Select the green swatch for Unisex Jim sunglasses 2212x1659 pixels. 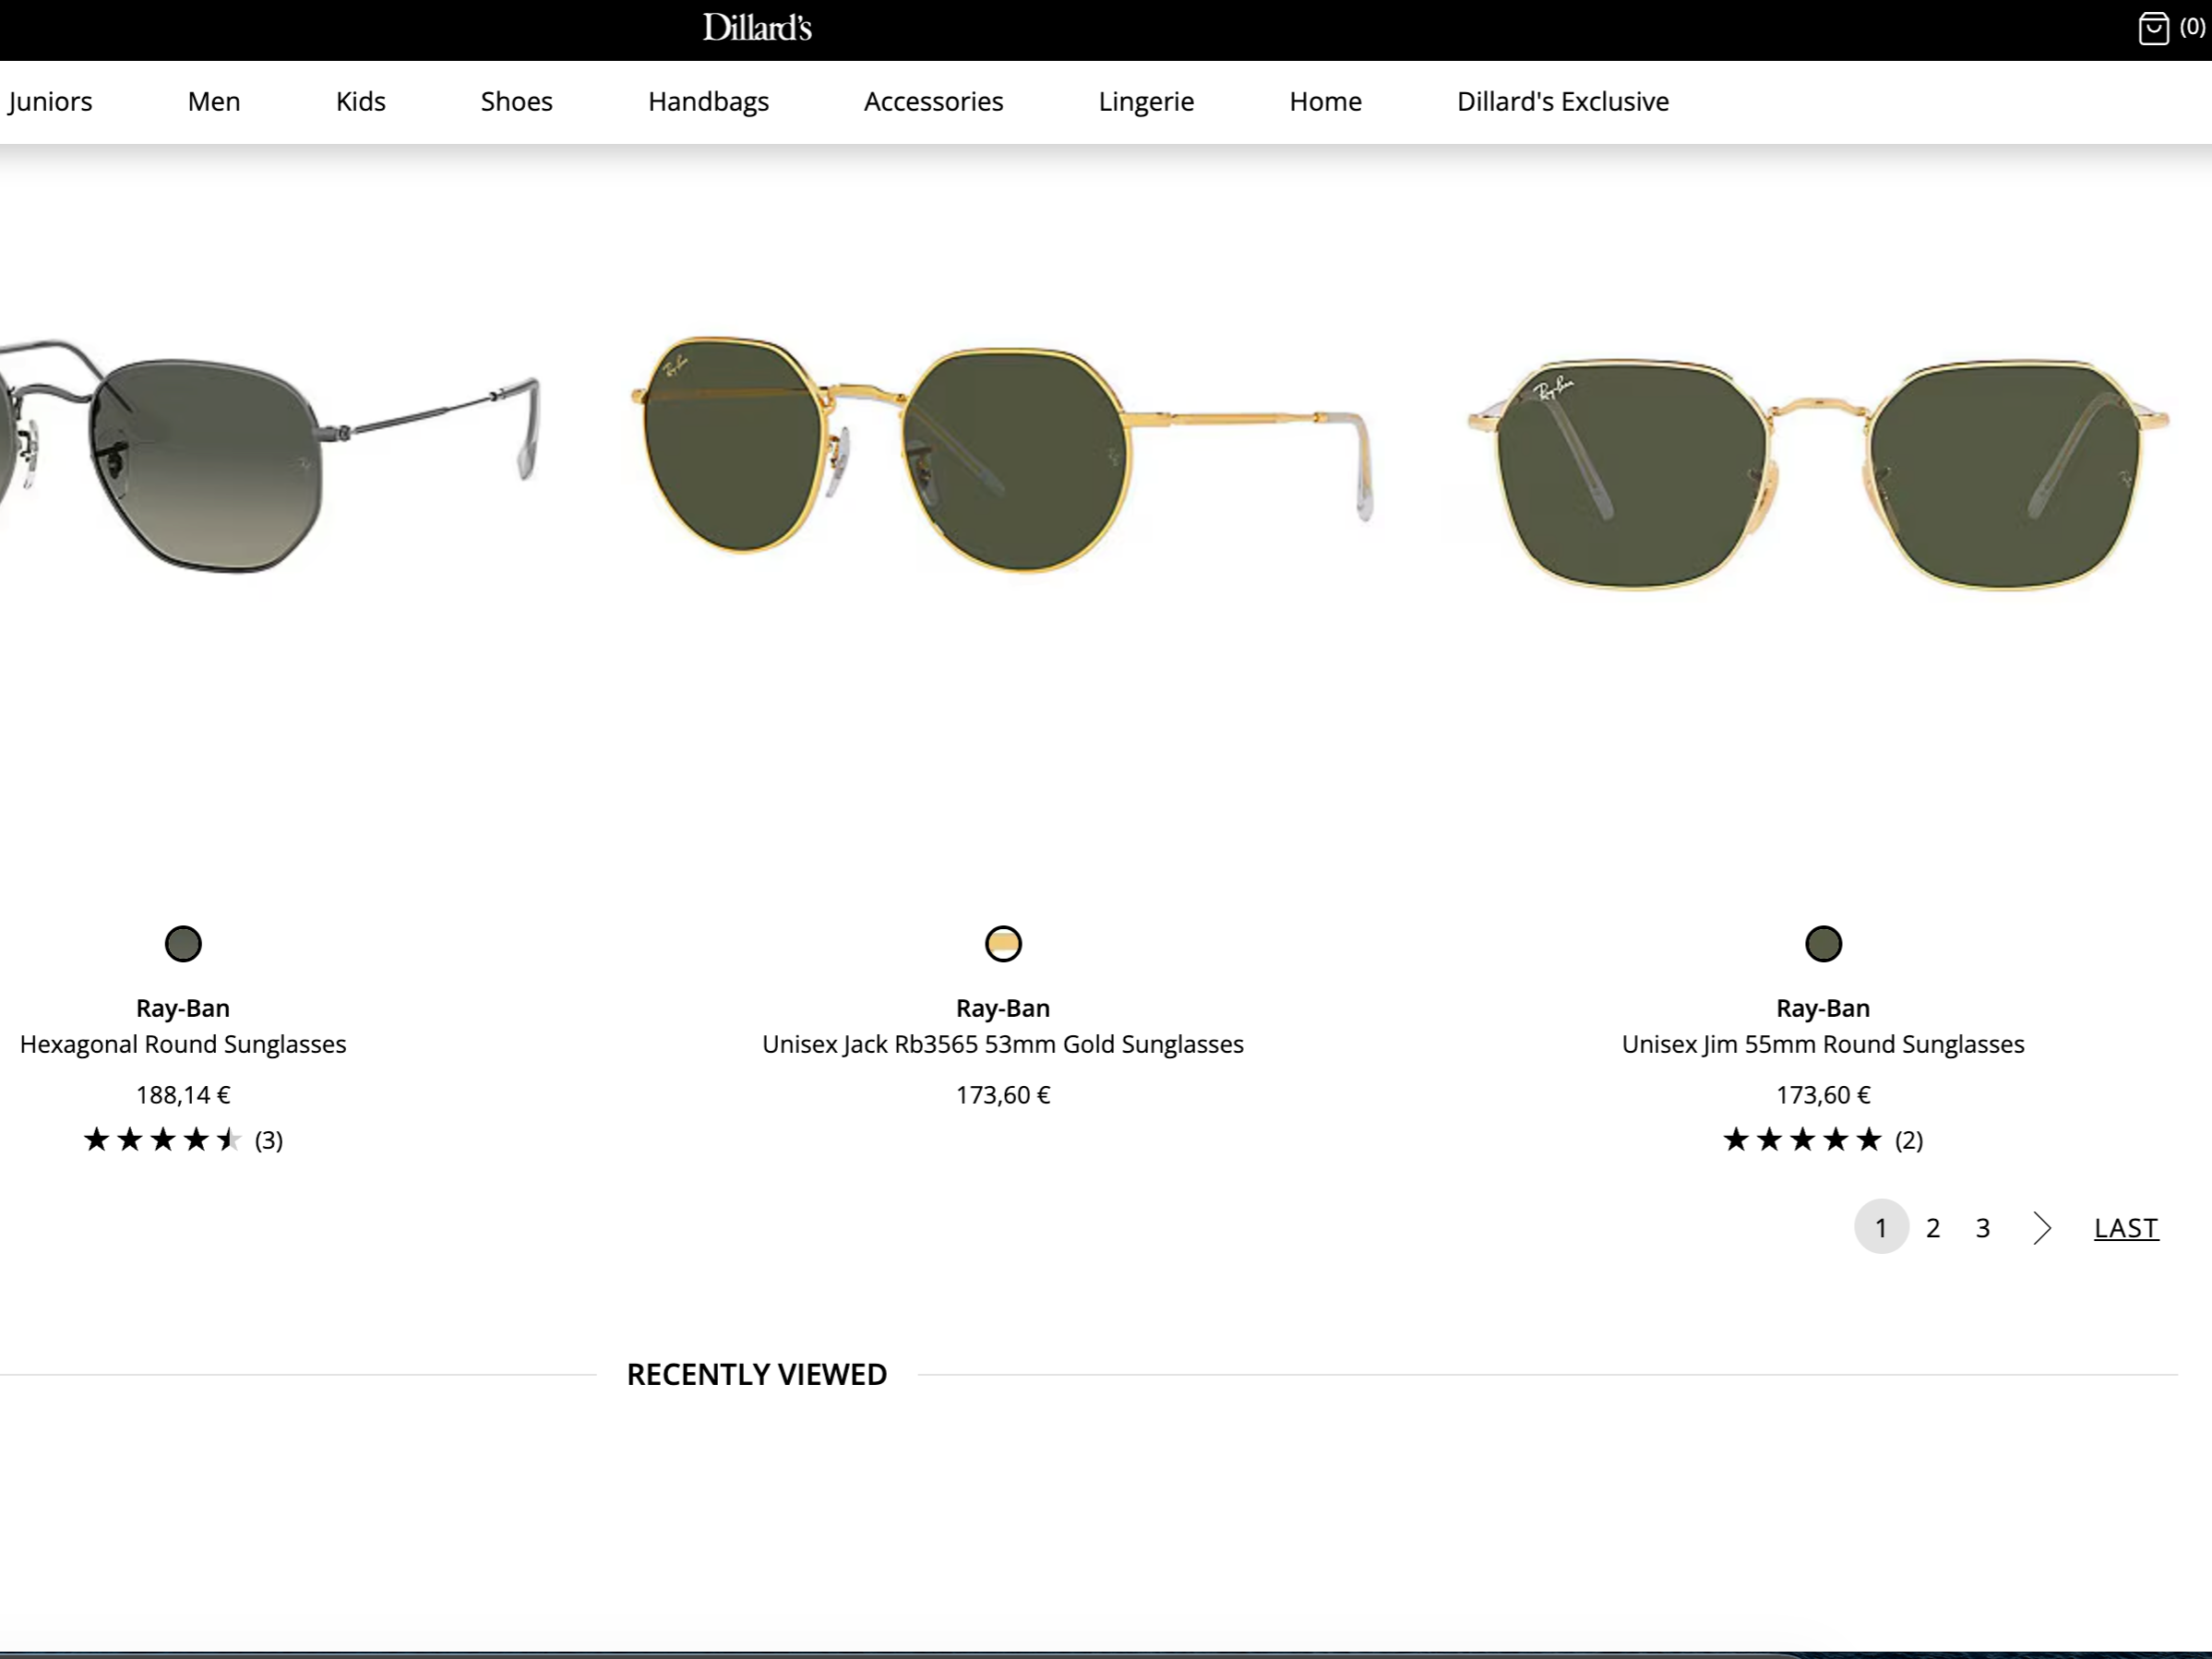[x=1823, y=944]
